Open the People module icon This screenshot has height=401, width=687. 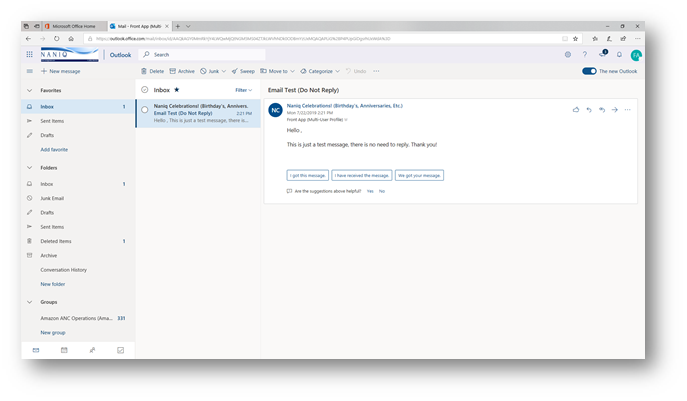coord(92,350)
